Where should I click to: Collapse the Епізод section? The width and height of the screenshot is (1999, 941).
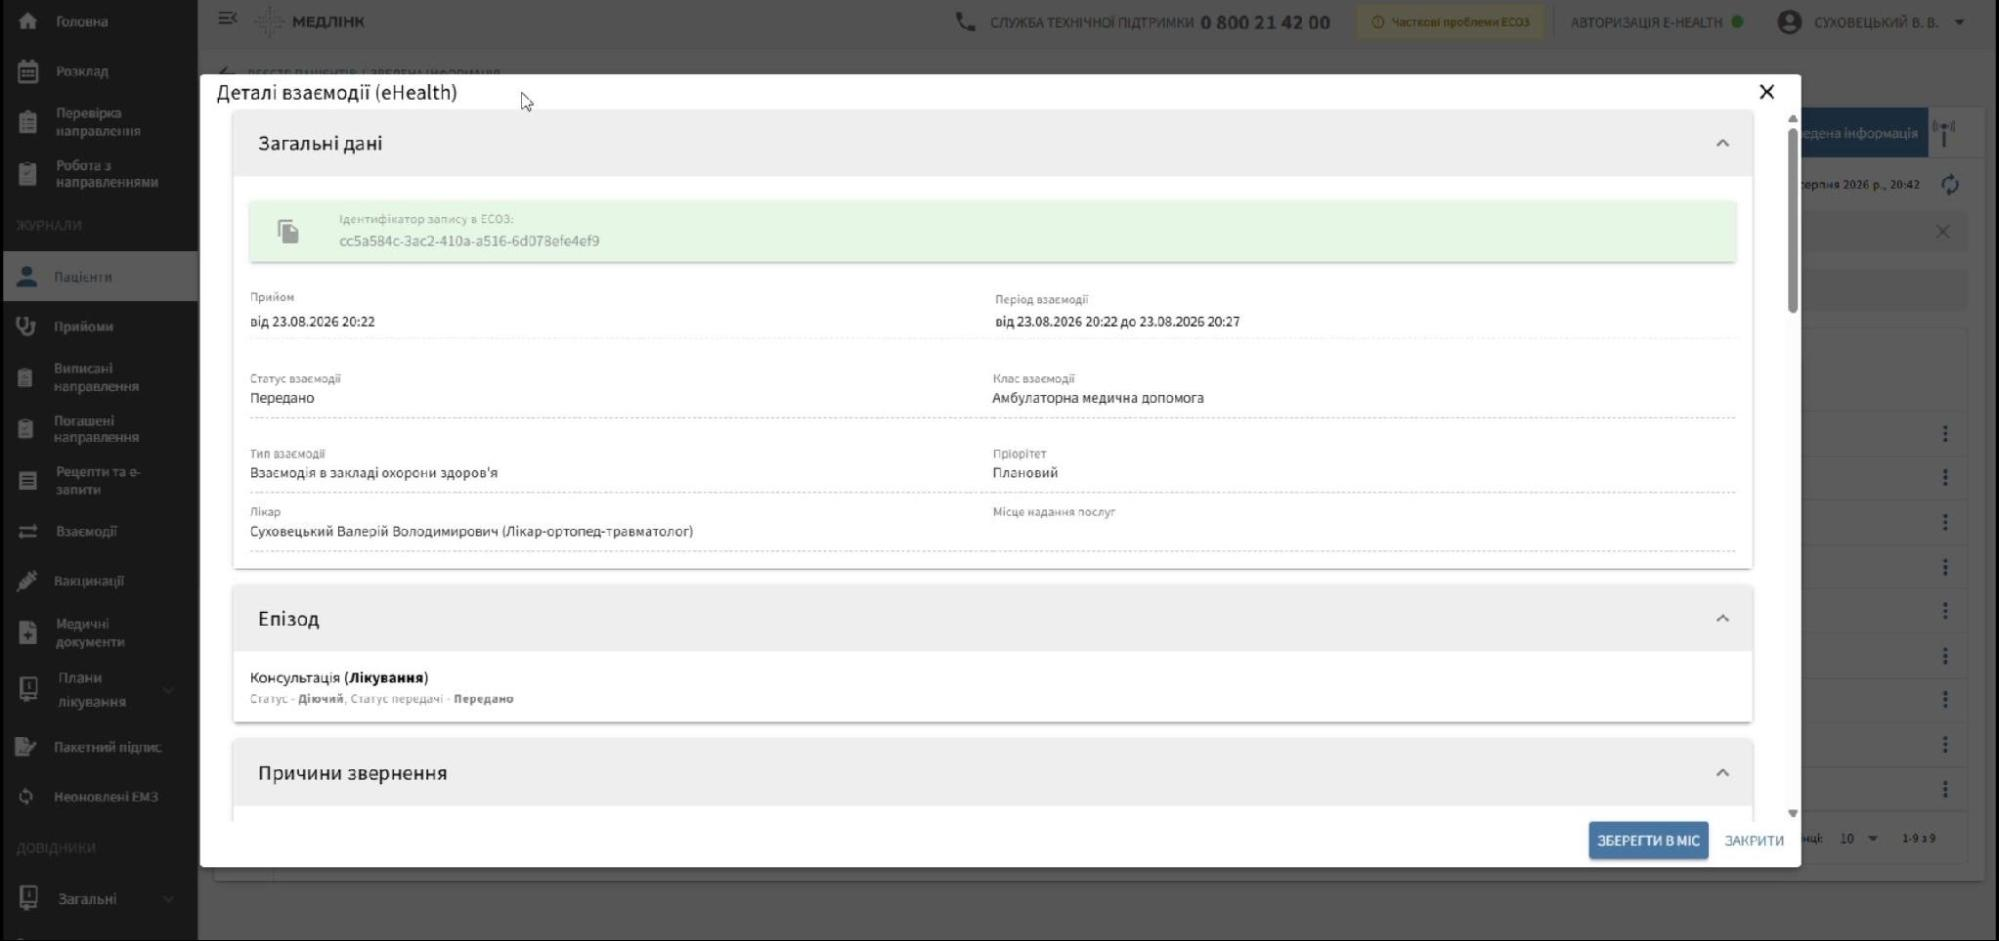click(x=1722, y=618)
